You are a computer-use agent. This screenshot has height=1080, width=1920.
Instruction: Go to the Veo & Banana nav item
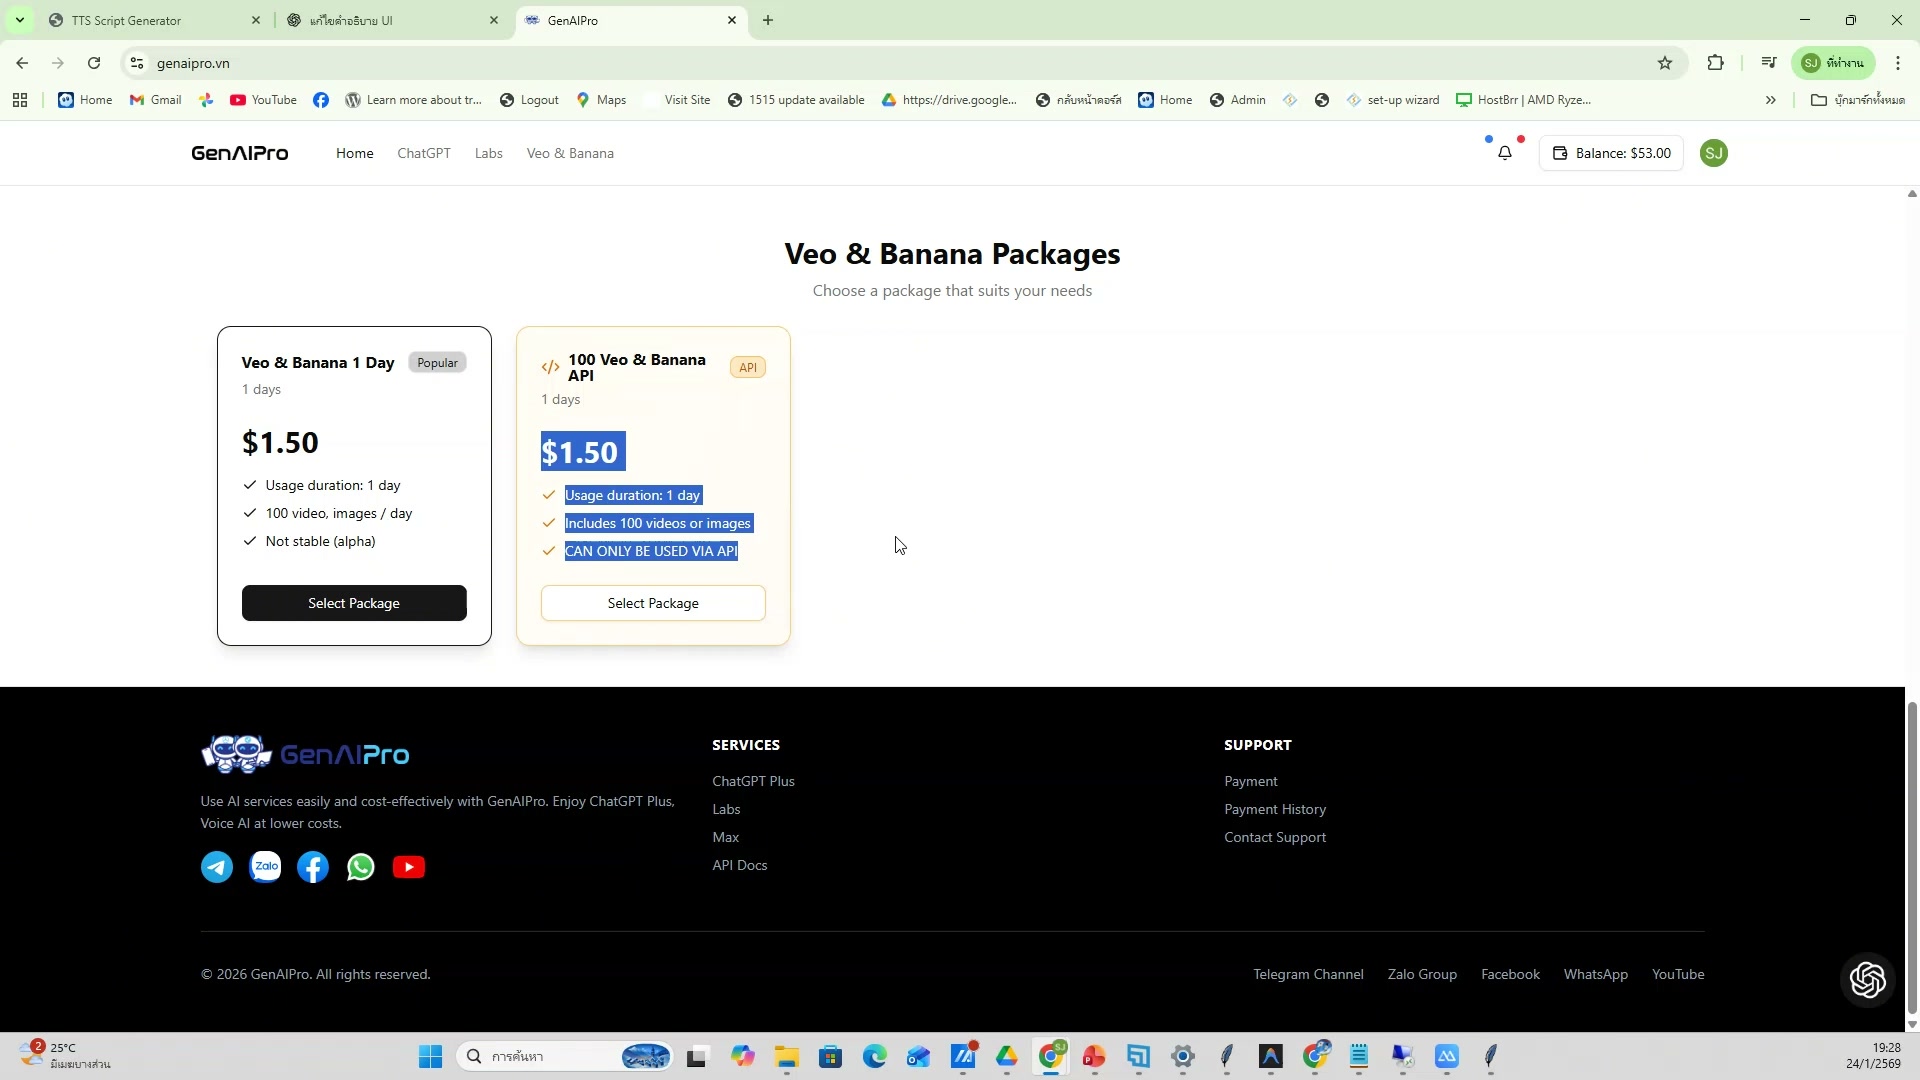click(570, 153)
